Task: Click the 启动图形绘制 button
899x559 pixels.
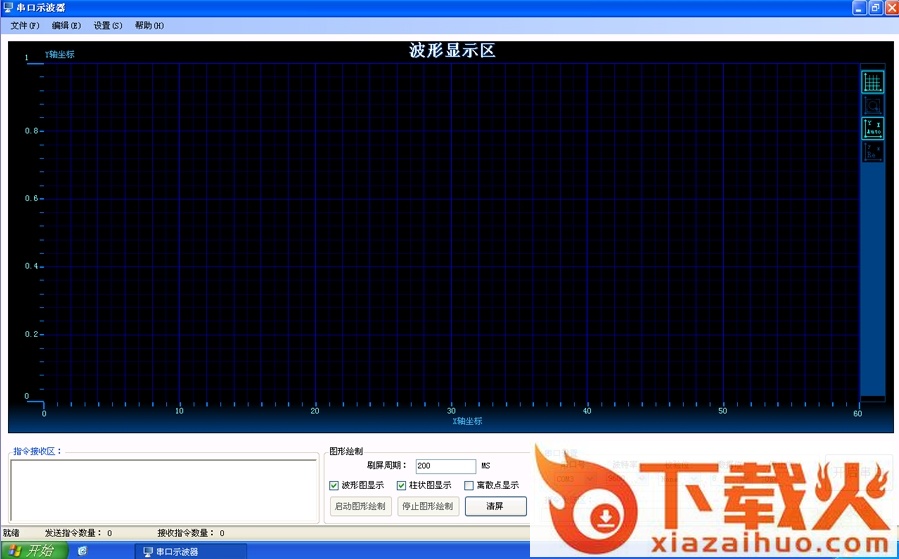Action: click(x=361, y=506)
